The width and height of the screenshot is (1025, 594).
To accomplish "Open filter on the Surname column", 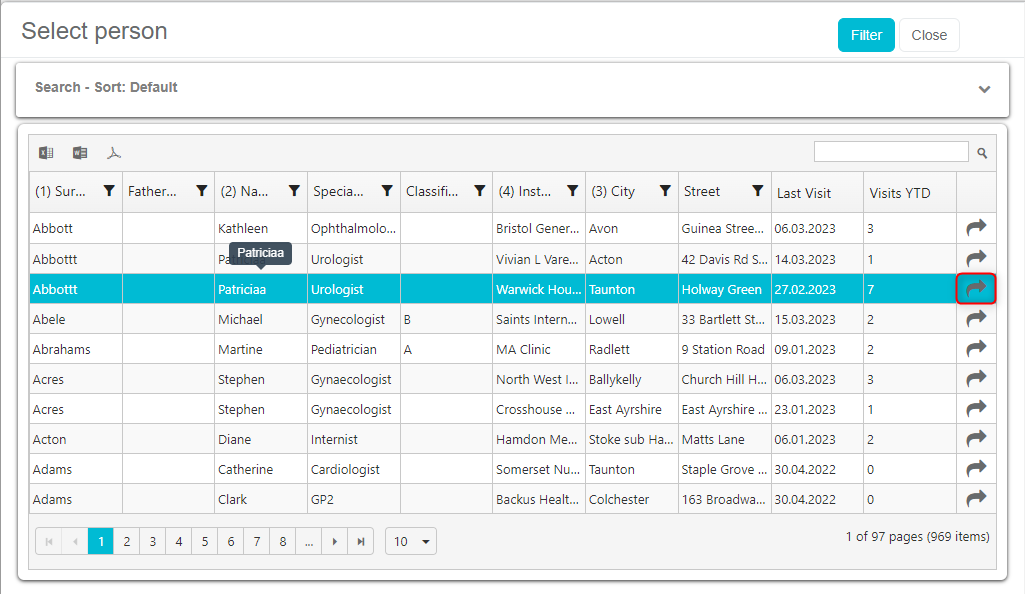I will click(x=109, y=191).
